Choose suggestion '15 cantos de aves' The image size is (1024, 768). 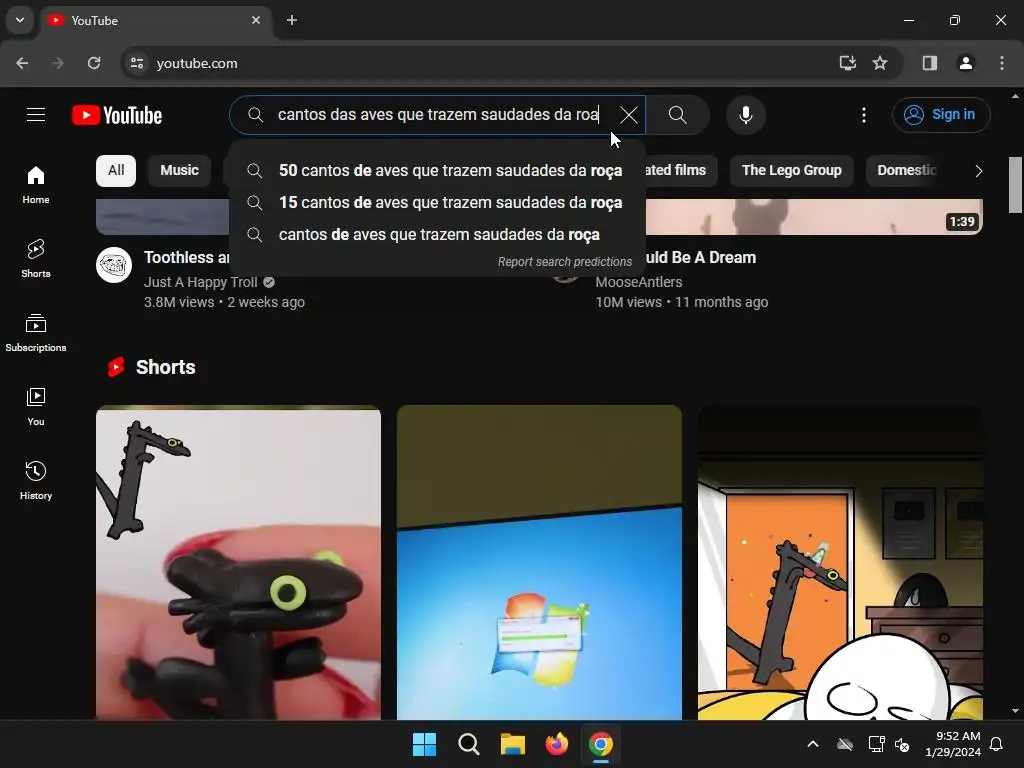[x=437, y=202]
